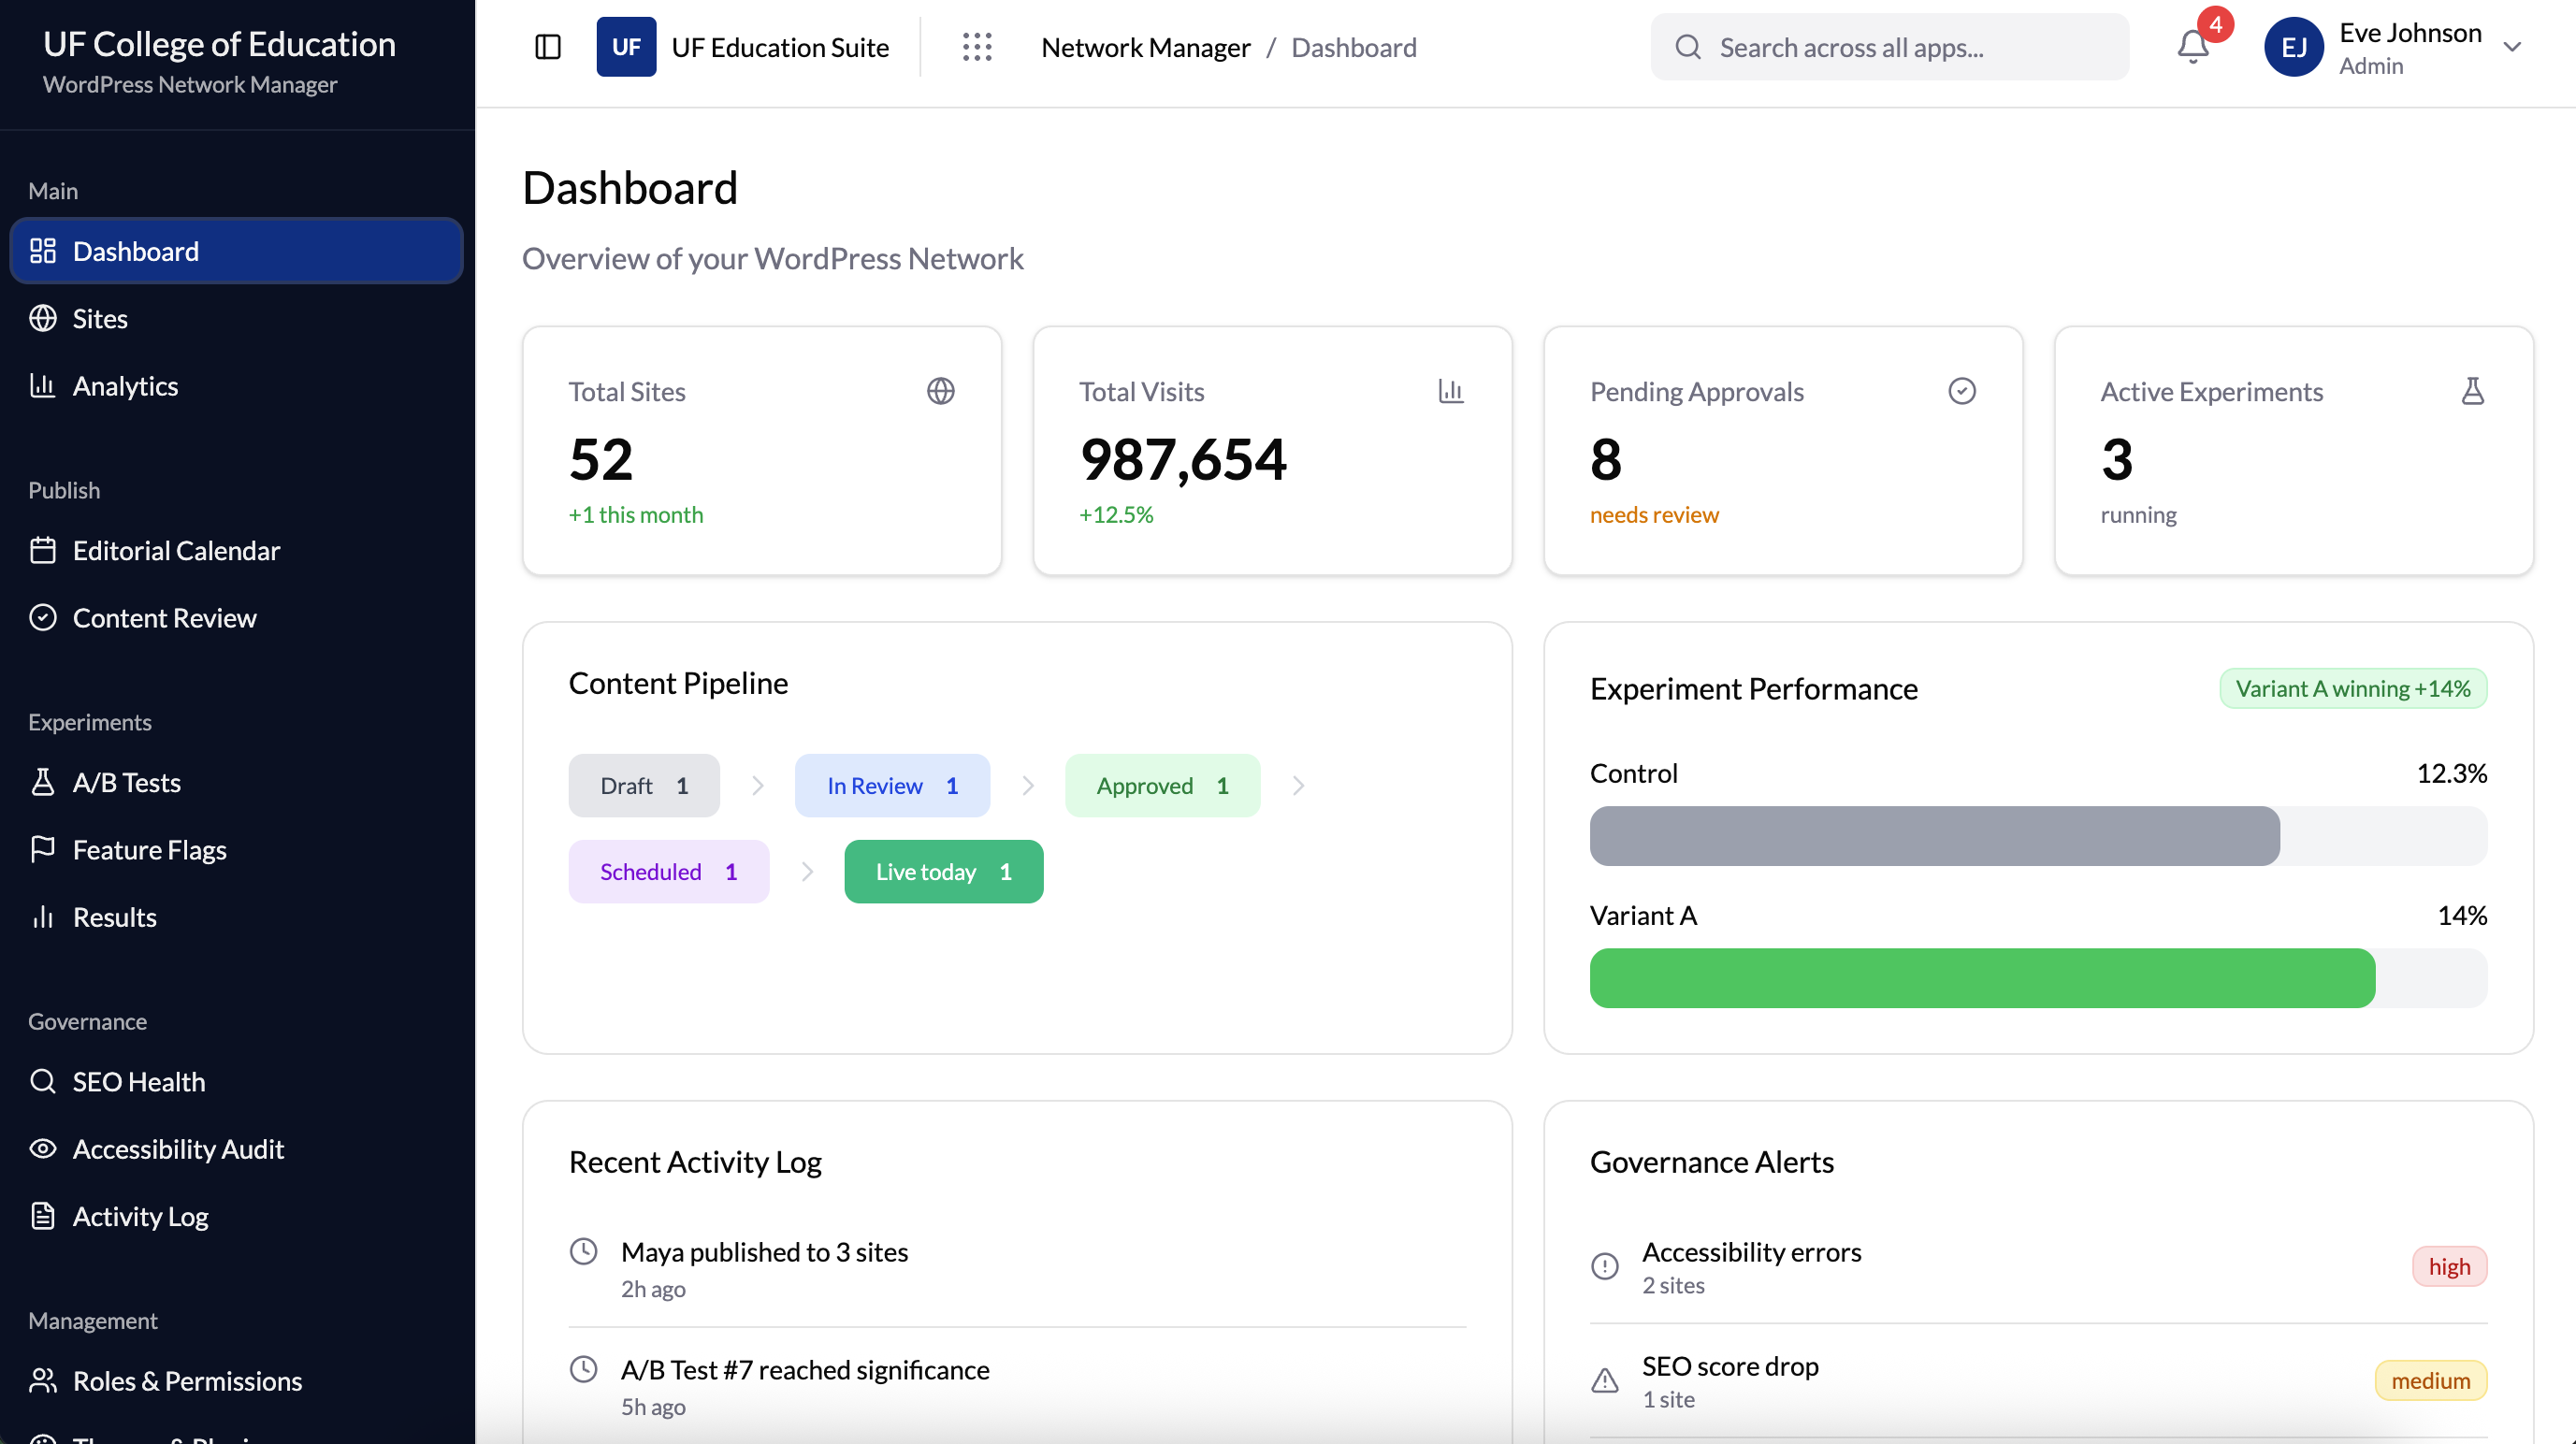Click the Dashboard breadcrumb item
Image resolution: width=2576 pixels, height=1444 pixels.
pos(1353,47)
